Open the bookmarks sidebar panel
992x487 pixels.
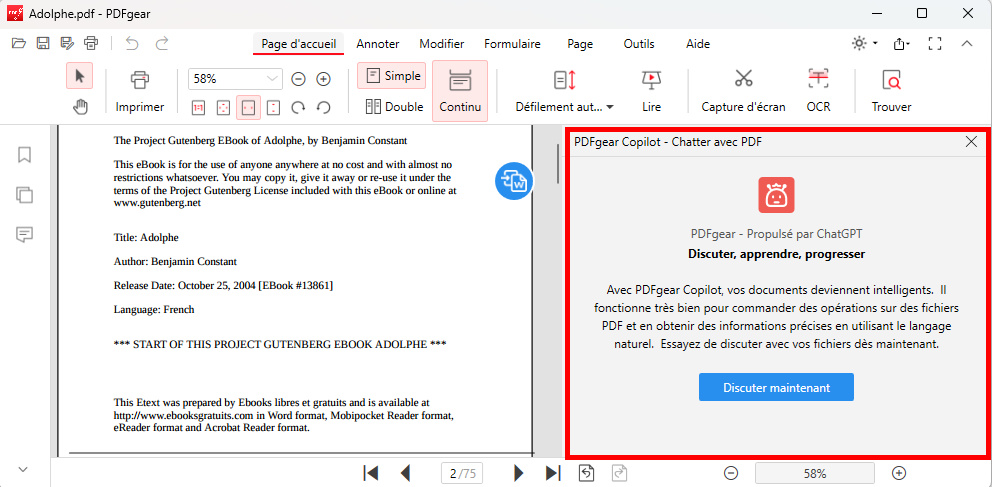[x=25, y=155]
